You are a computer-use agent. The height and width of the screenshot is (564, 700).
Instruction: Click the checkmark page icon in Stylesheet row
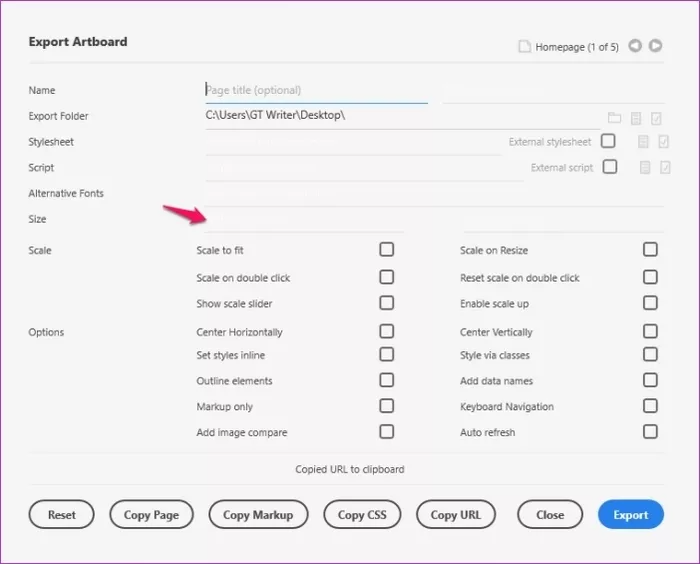tap(664, 142)
